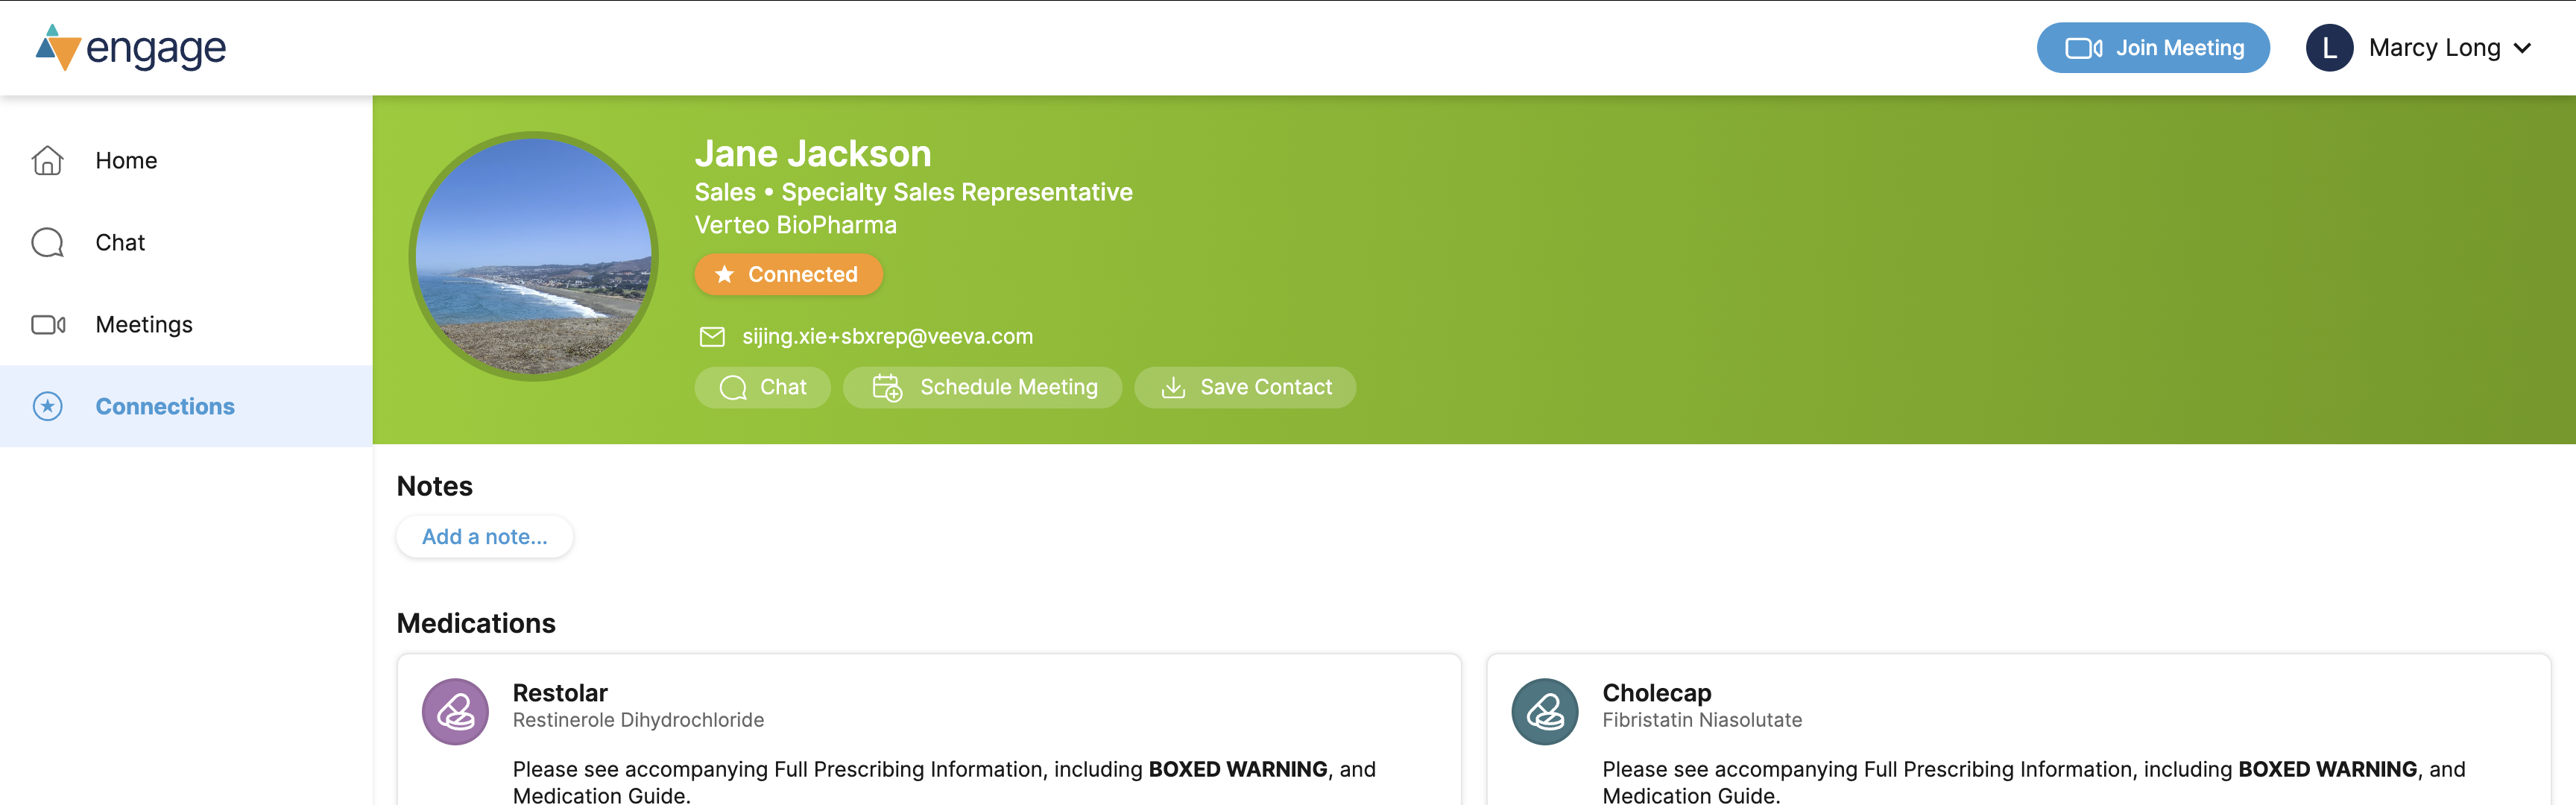Click the Marcy Long avatar circle
This screenshot has width=2576, height=805.
point(2329,48)
